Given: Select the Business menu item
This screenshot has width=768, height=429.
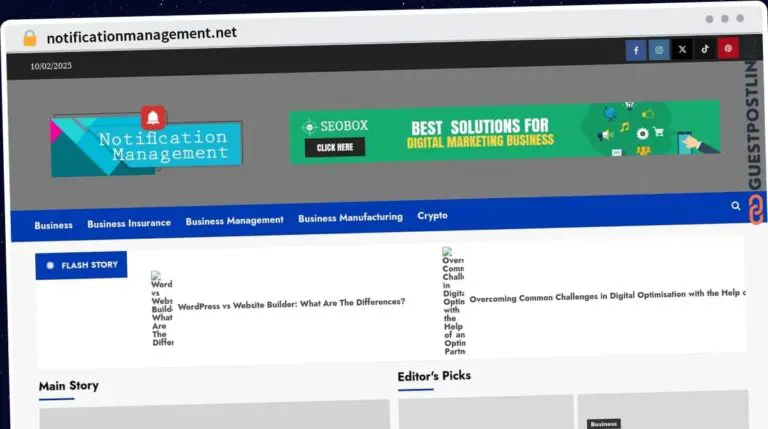Looking at the screenshot, I should (x=53, y=225).
